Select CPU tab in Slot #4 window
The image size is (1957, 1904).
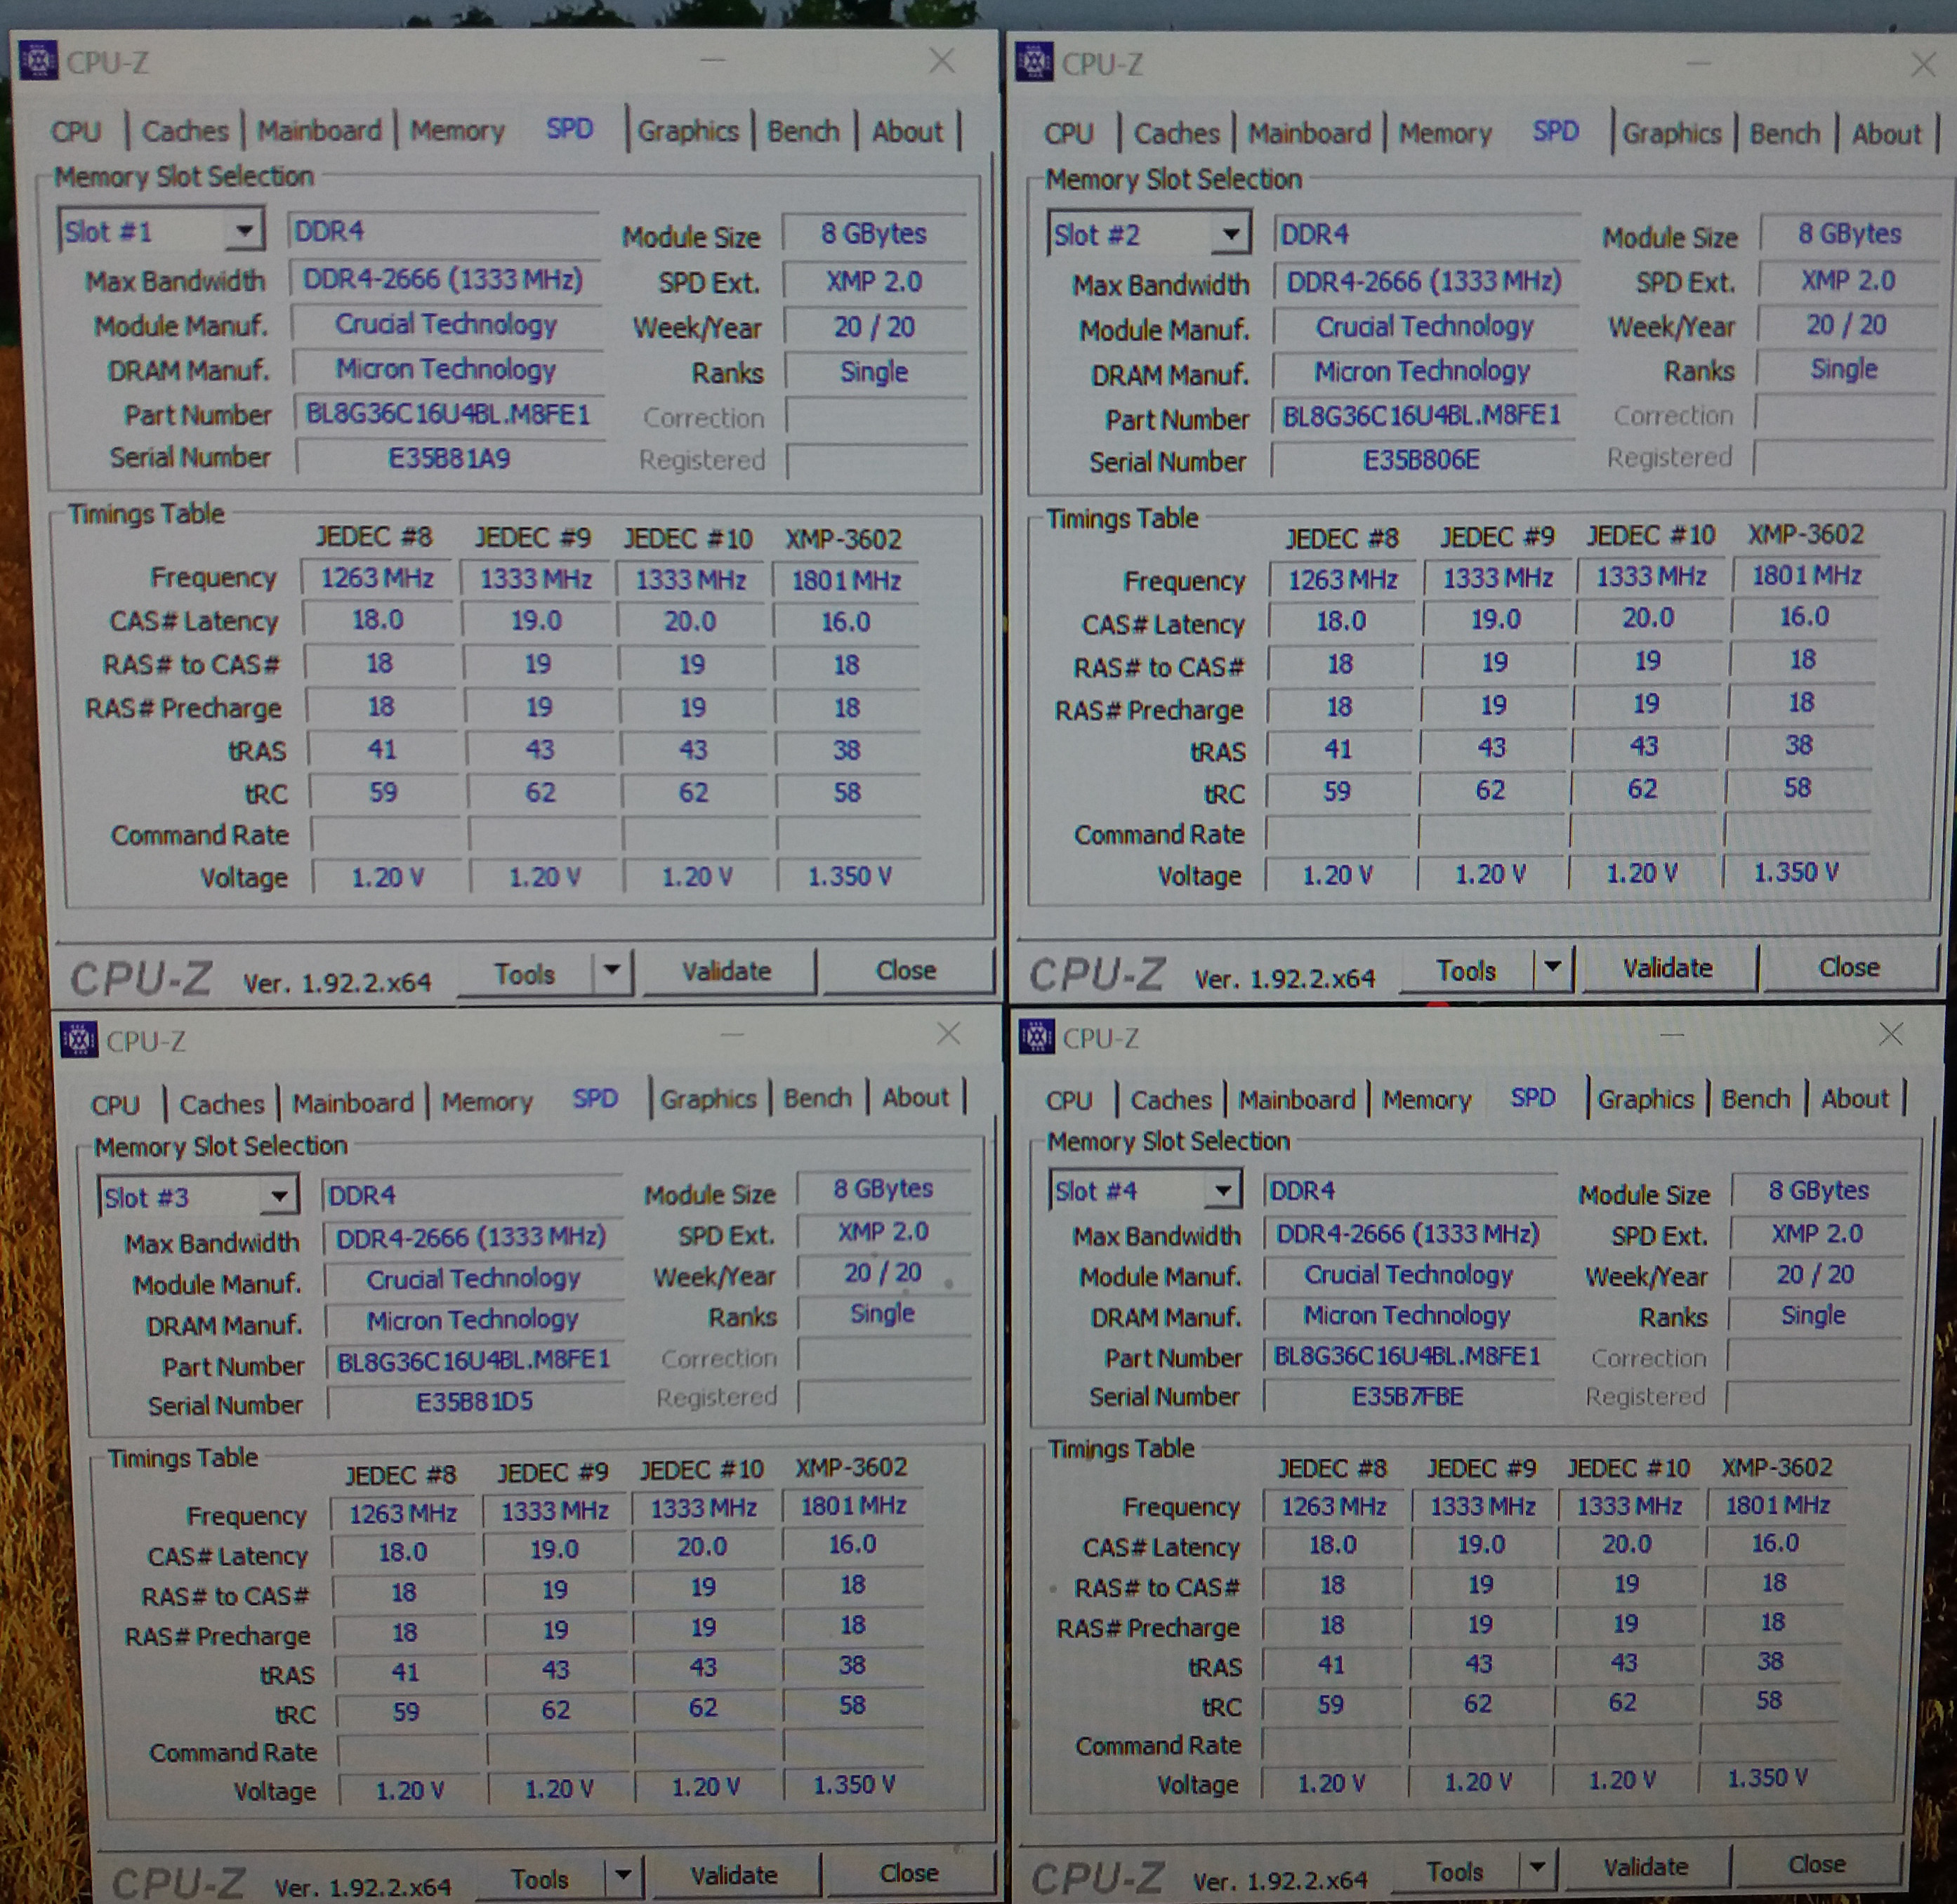(x=1069, y=1101)
